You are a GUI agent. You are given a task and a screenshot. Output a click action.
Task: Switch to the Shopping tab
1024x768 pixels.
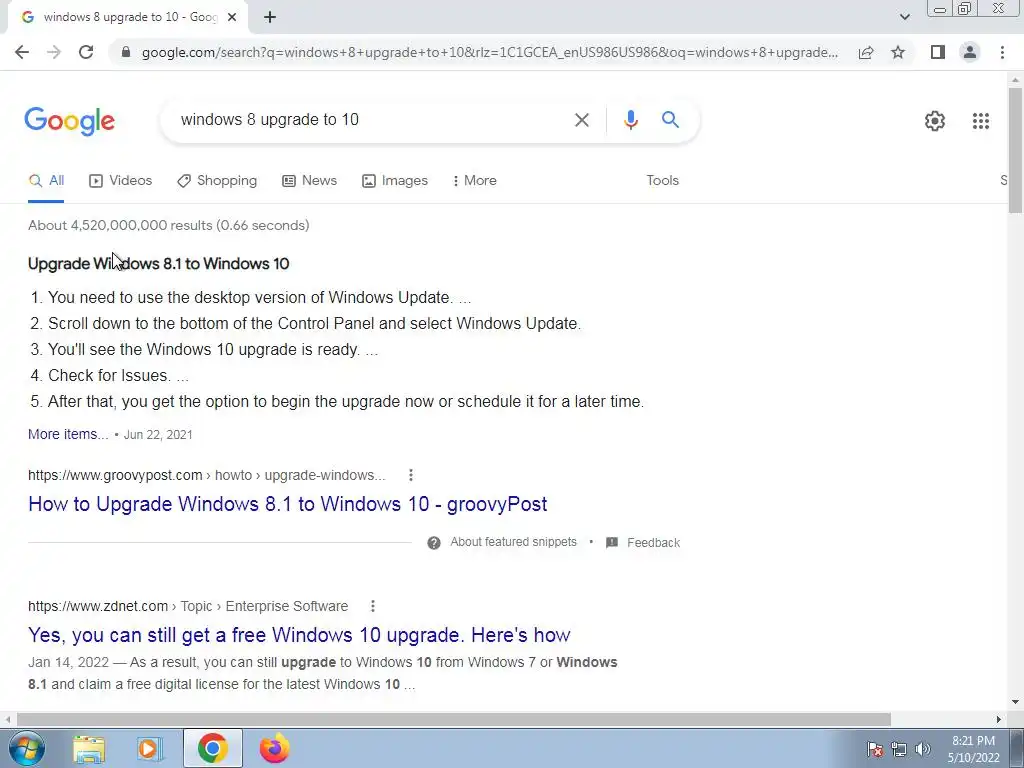pyautogui.click(x=217, y=181)
